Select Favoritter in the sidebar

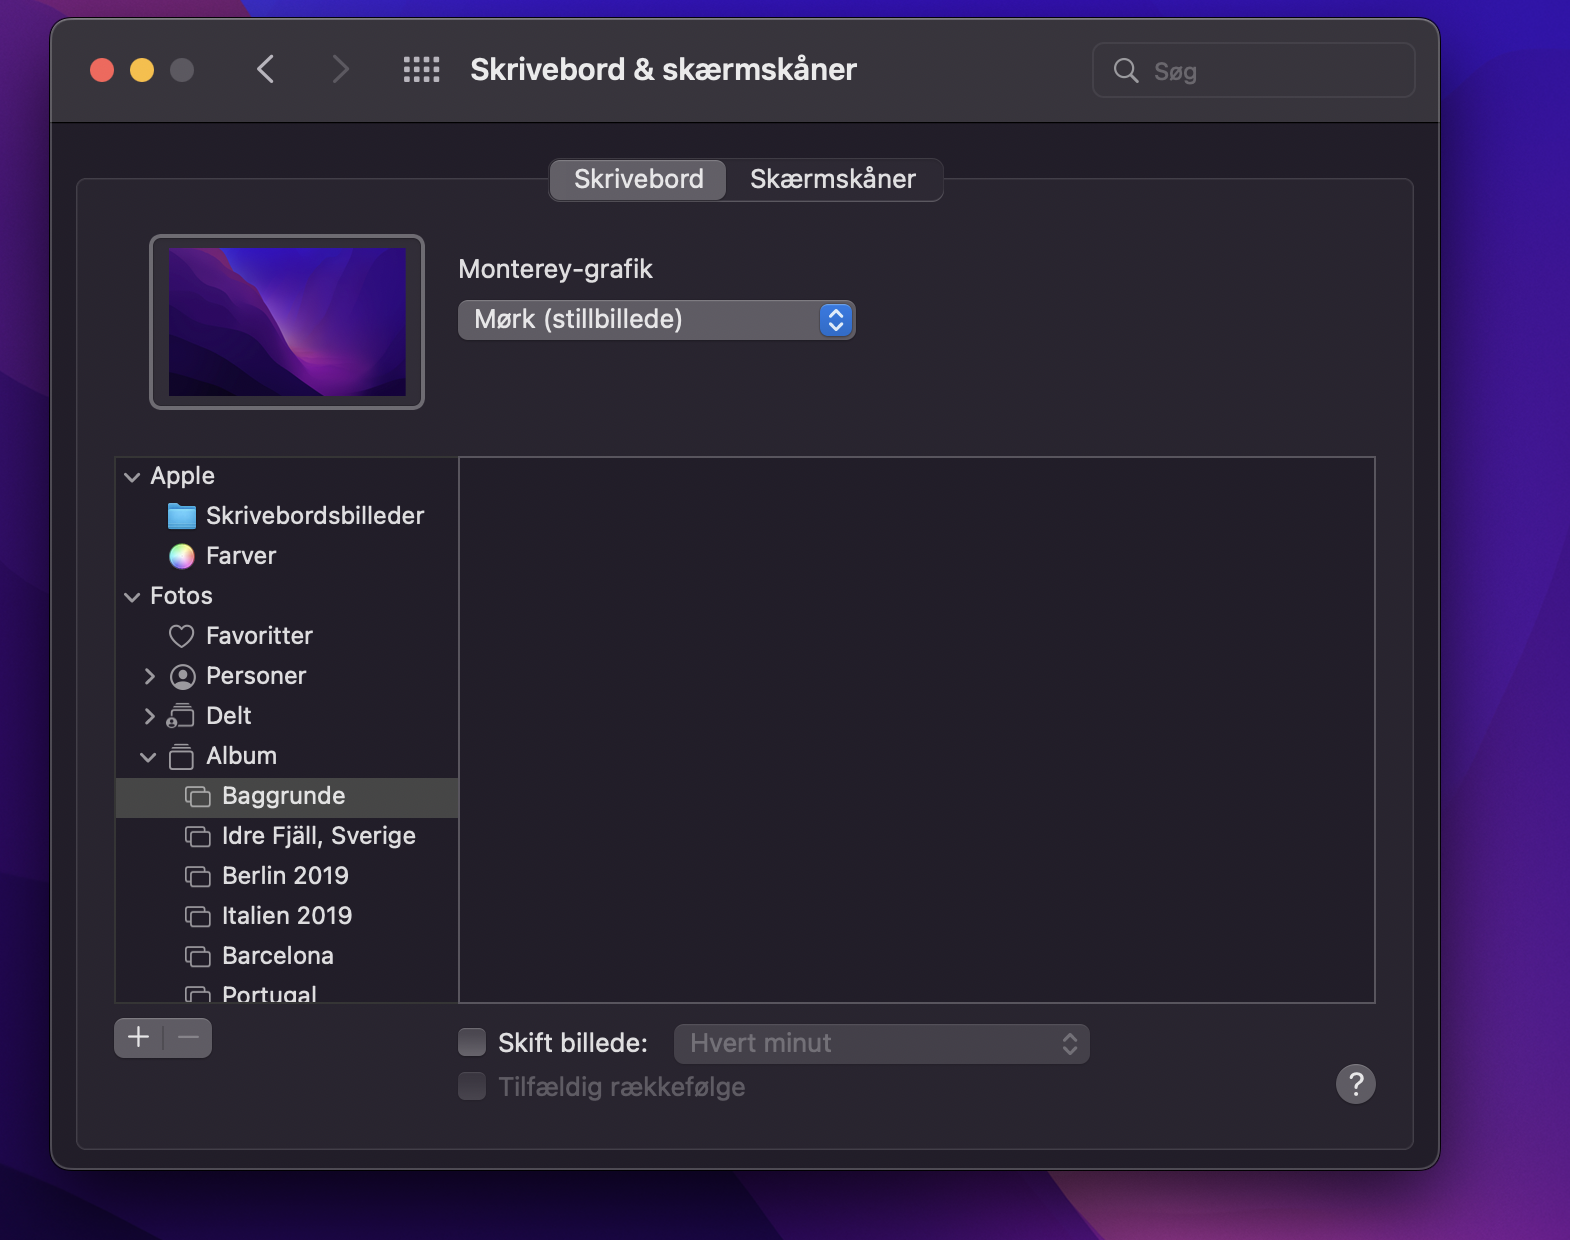coord(287,636)
